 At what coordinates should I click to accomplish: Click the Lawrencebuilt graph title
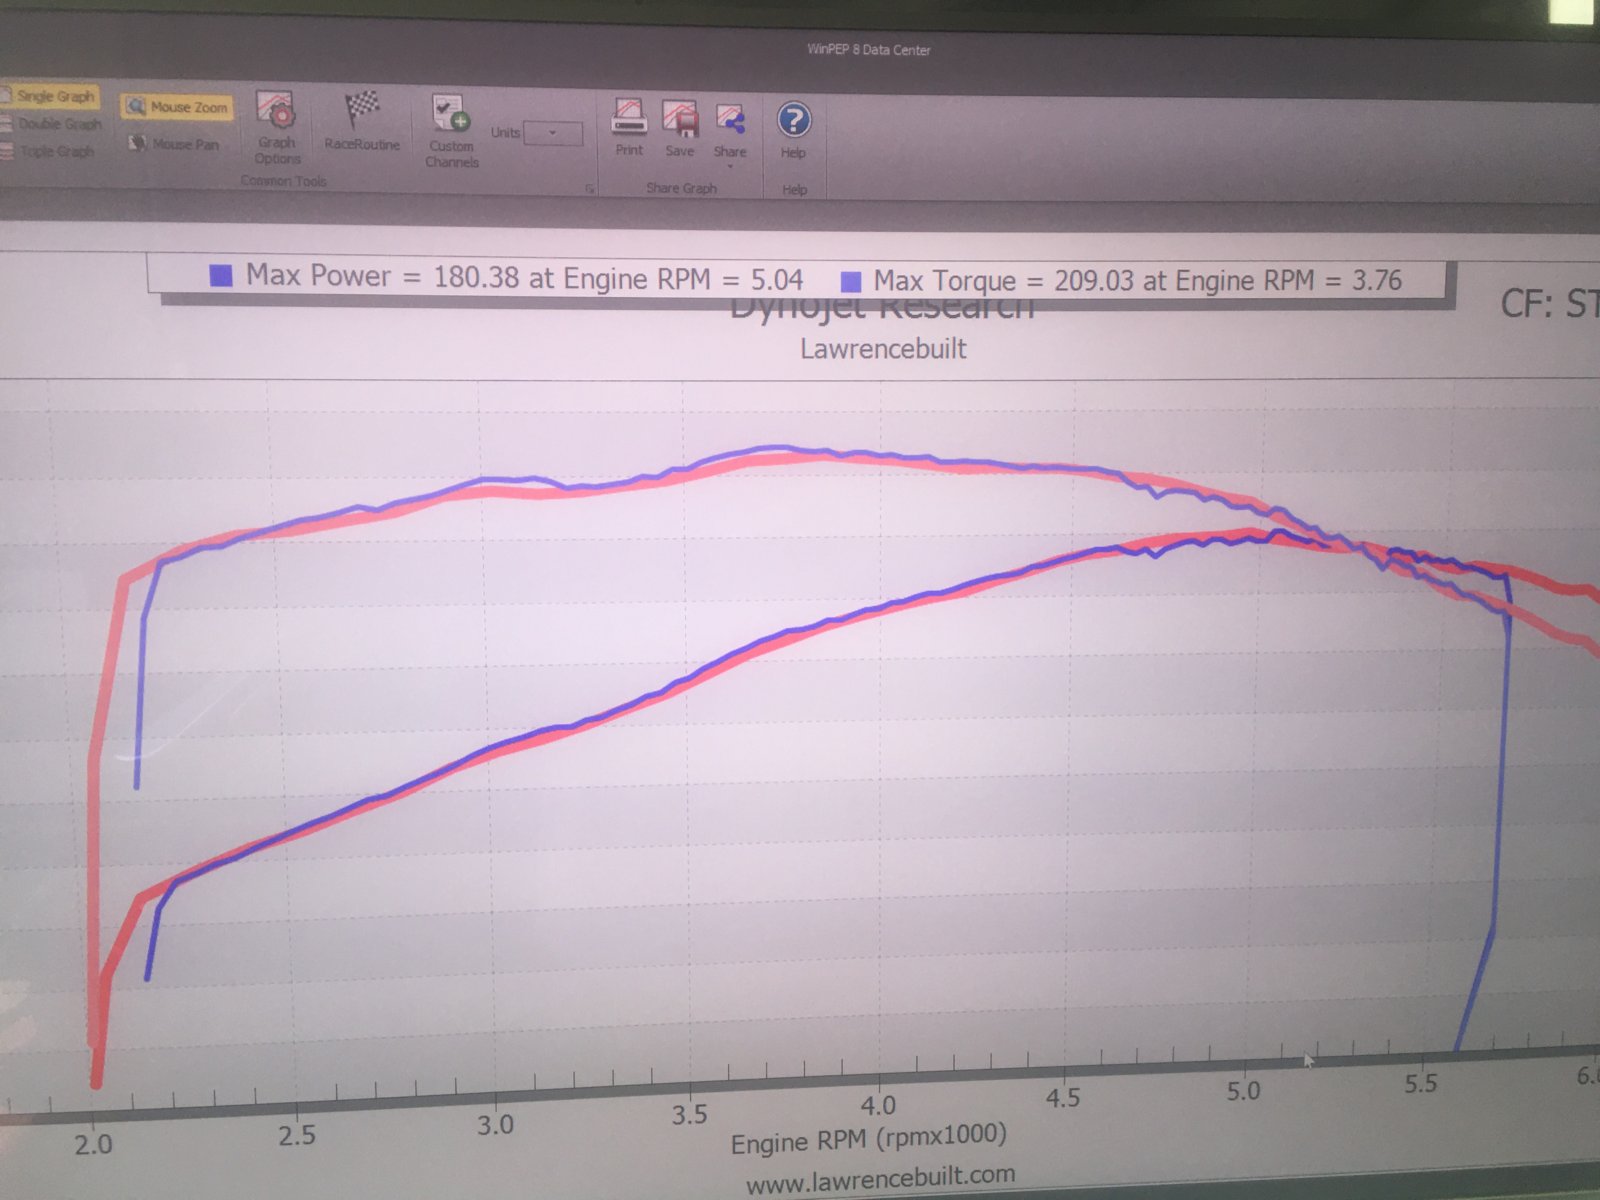[x=883, y=349]
